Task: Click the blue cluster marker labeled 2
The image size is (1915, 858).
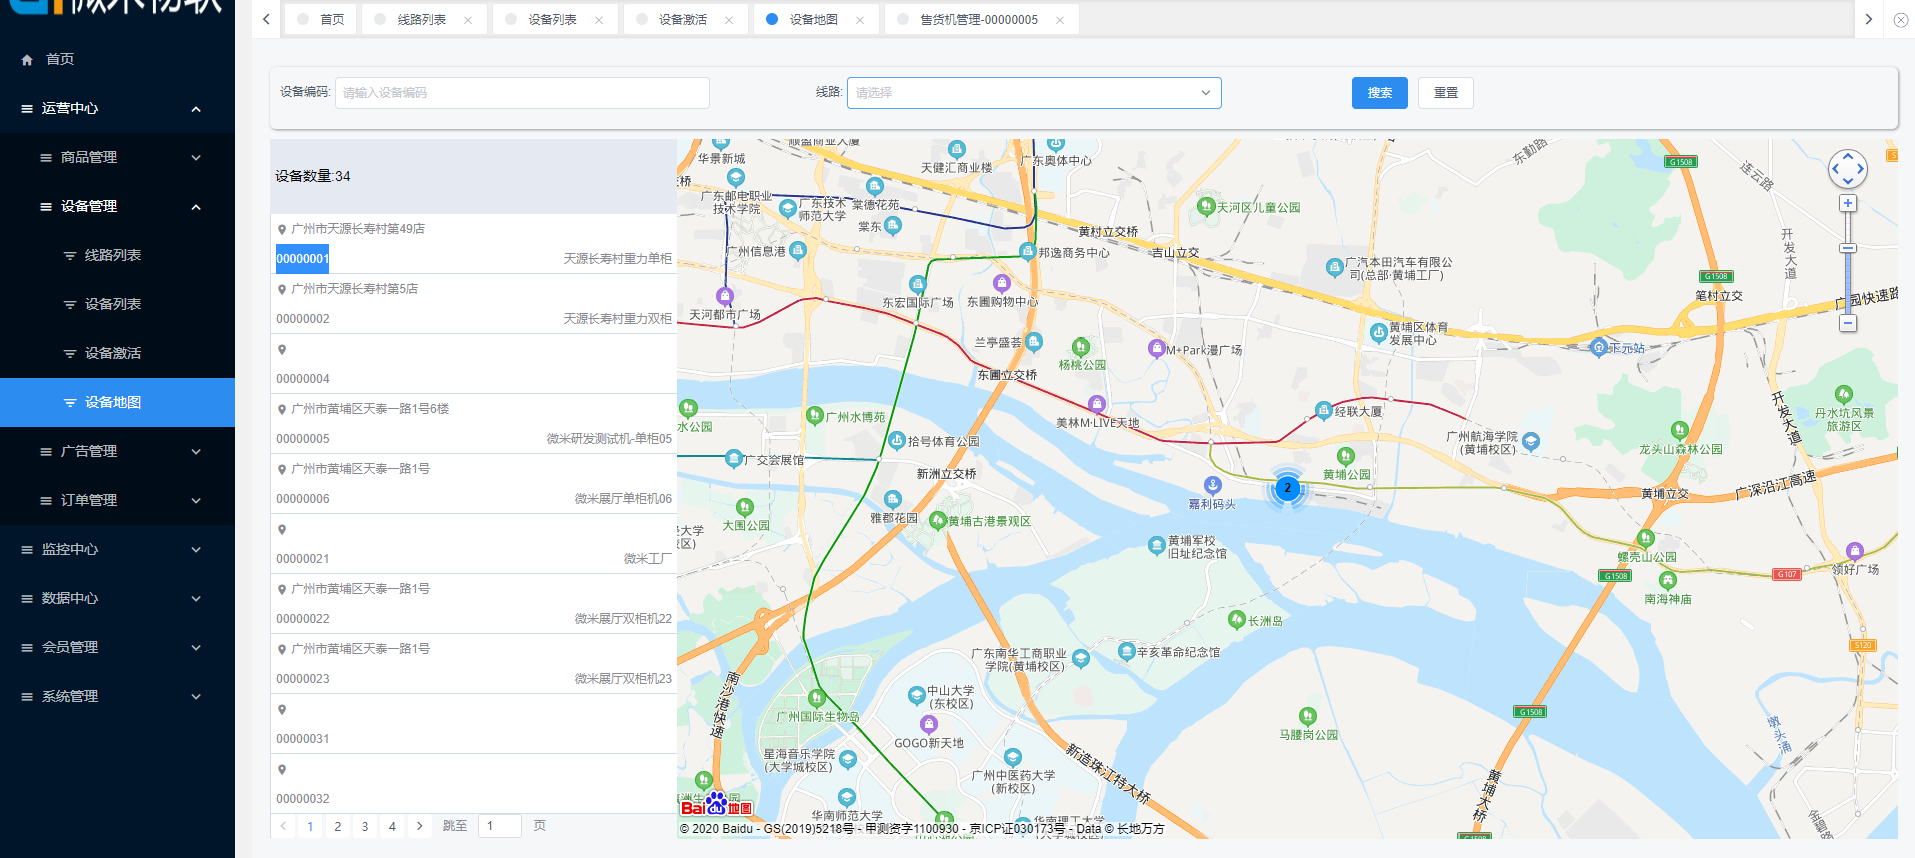Action: point(1287,489)
